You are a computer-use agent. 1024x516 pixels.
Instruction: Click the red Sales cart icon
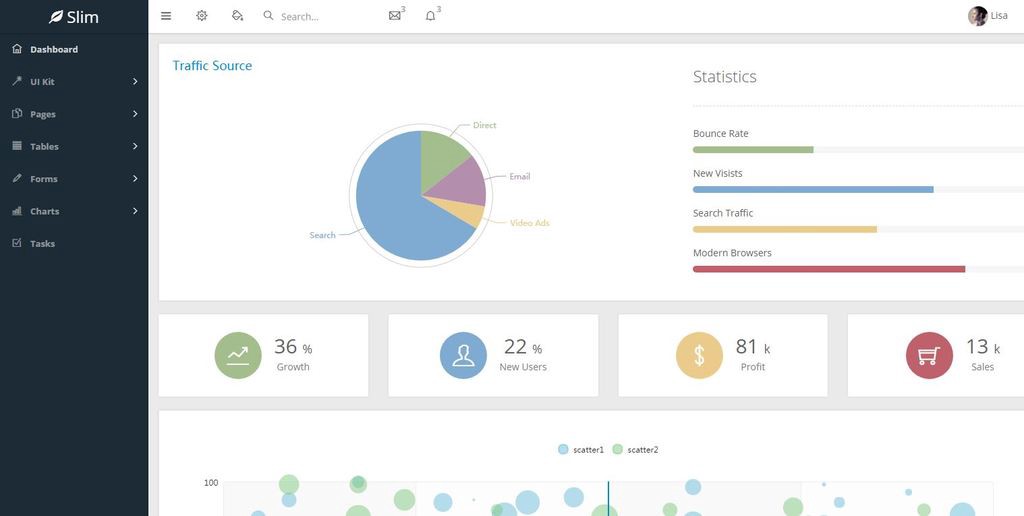coord(929,355)
